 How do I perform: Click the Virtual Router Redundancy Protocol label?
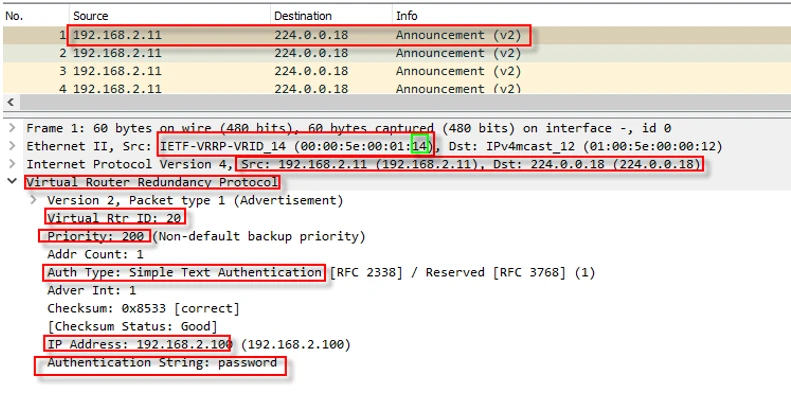click(152, 182)
